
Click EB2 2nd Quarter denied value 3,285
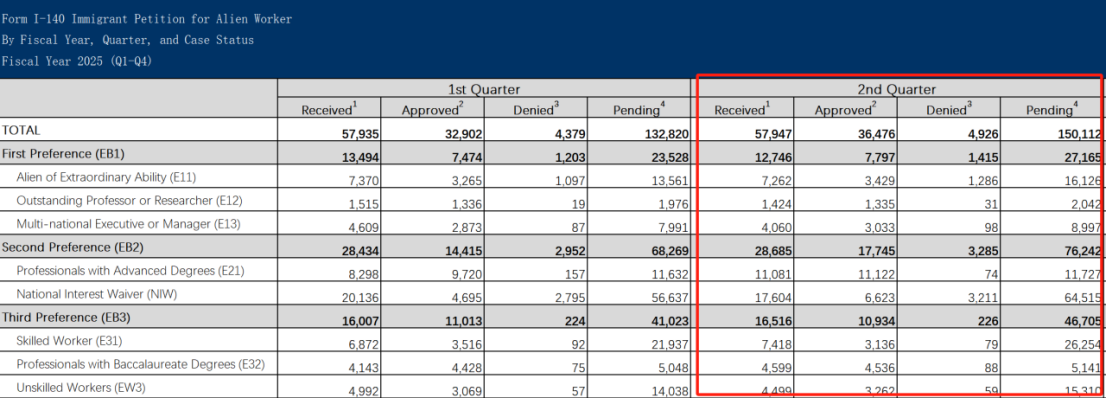(x=982, y=251)
